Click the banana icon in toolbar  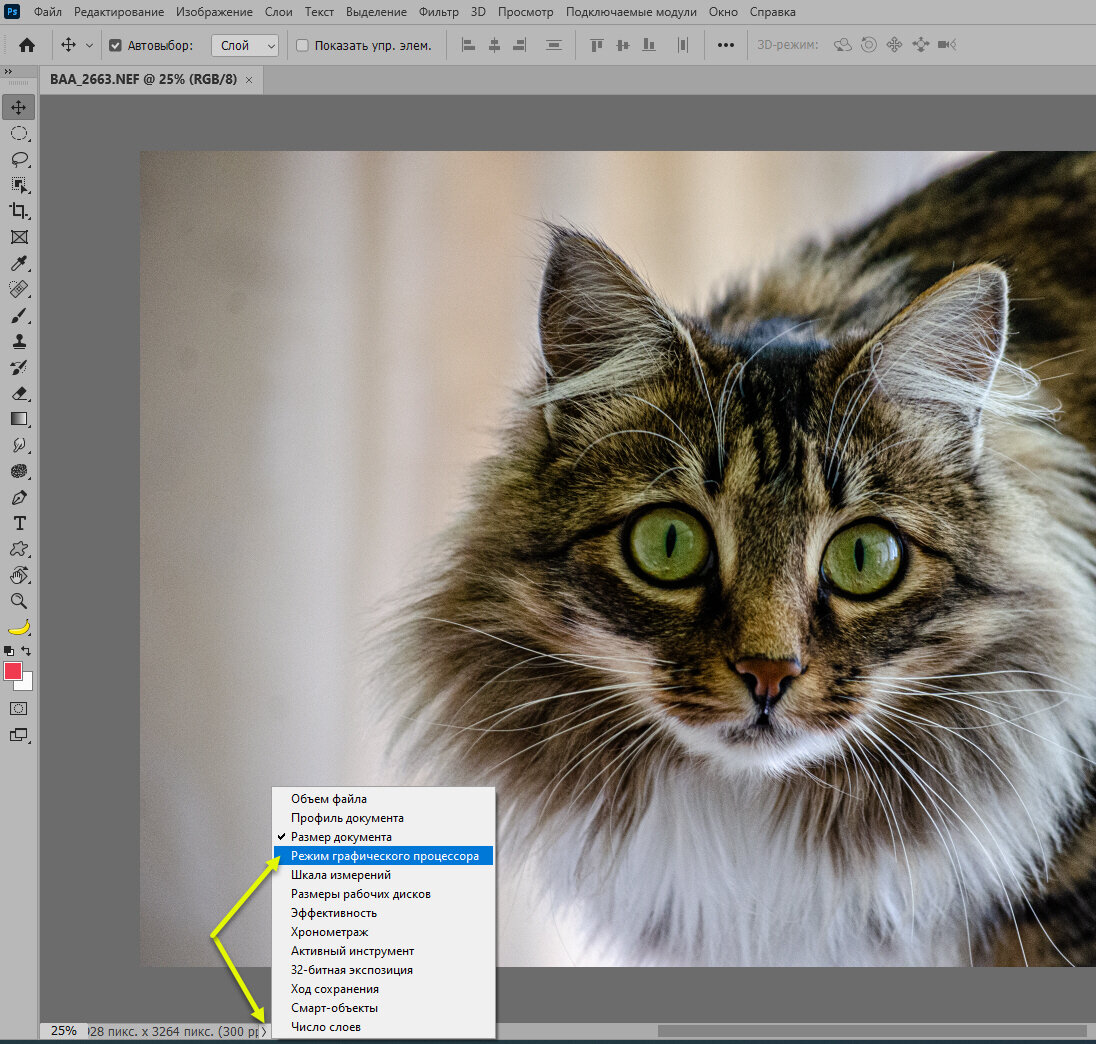(19, 628)
